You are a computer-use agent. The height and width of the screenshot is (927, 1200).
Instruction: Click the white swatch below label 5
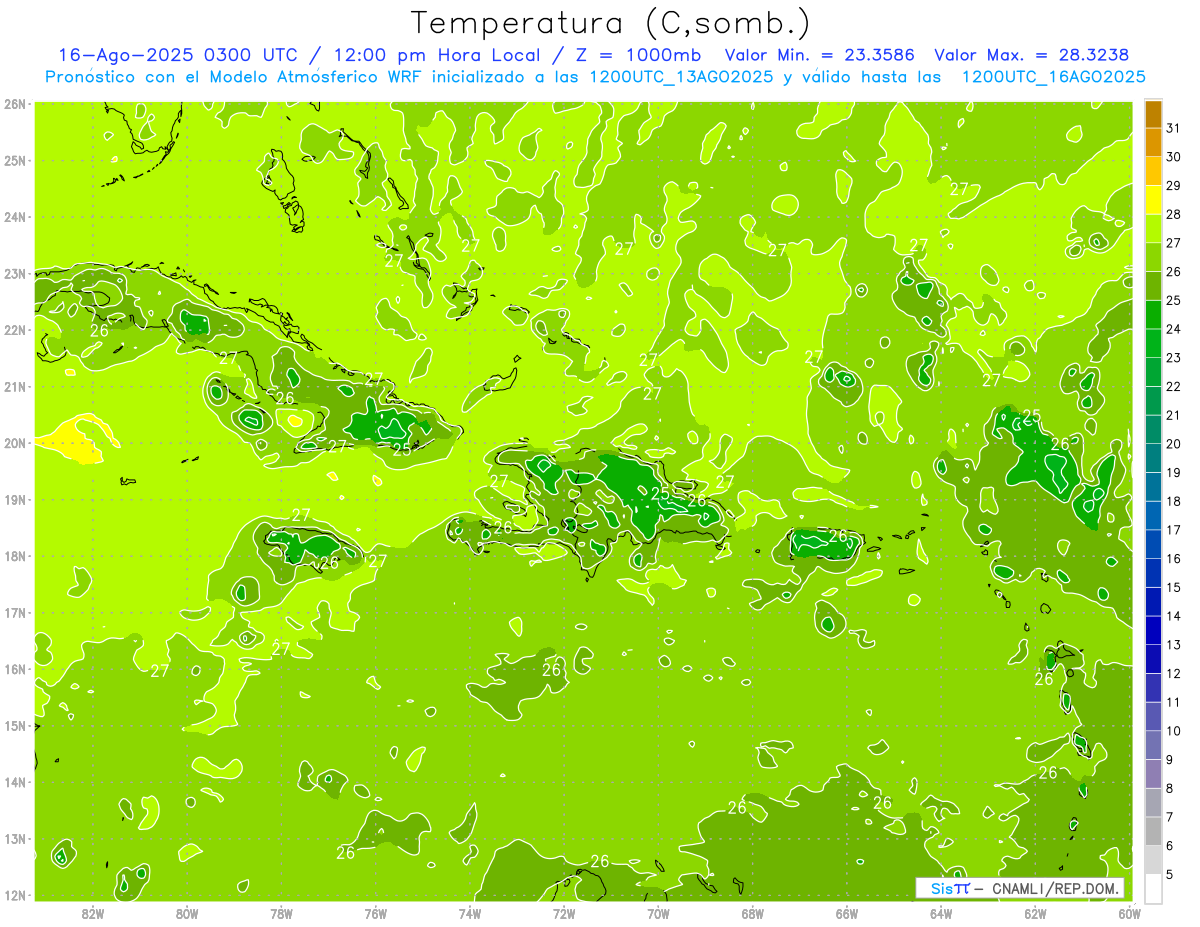click(1153, 889)
